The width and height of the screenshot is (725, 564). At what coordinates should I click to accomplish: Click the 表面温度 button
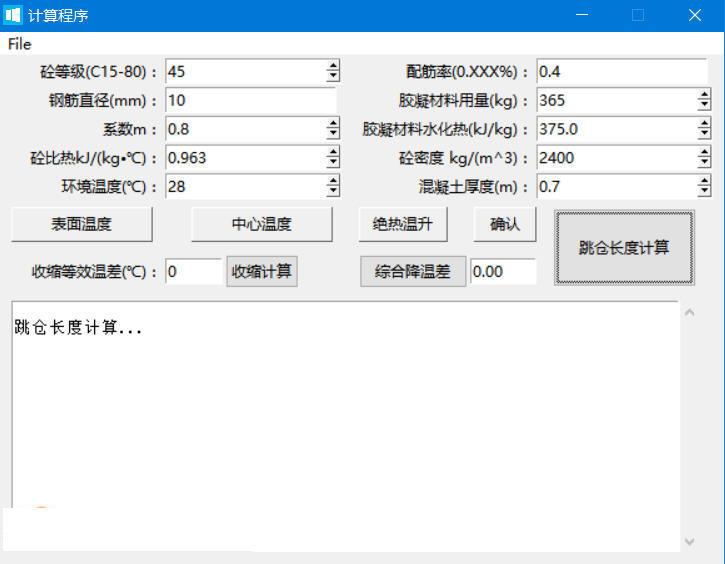[81, 224]
